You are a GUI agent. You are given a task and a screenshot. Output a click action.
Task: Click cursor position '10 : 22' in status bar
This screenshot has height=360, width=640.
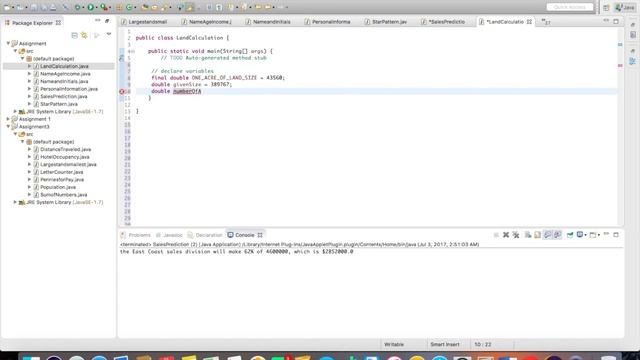482,344
